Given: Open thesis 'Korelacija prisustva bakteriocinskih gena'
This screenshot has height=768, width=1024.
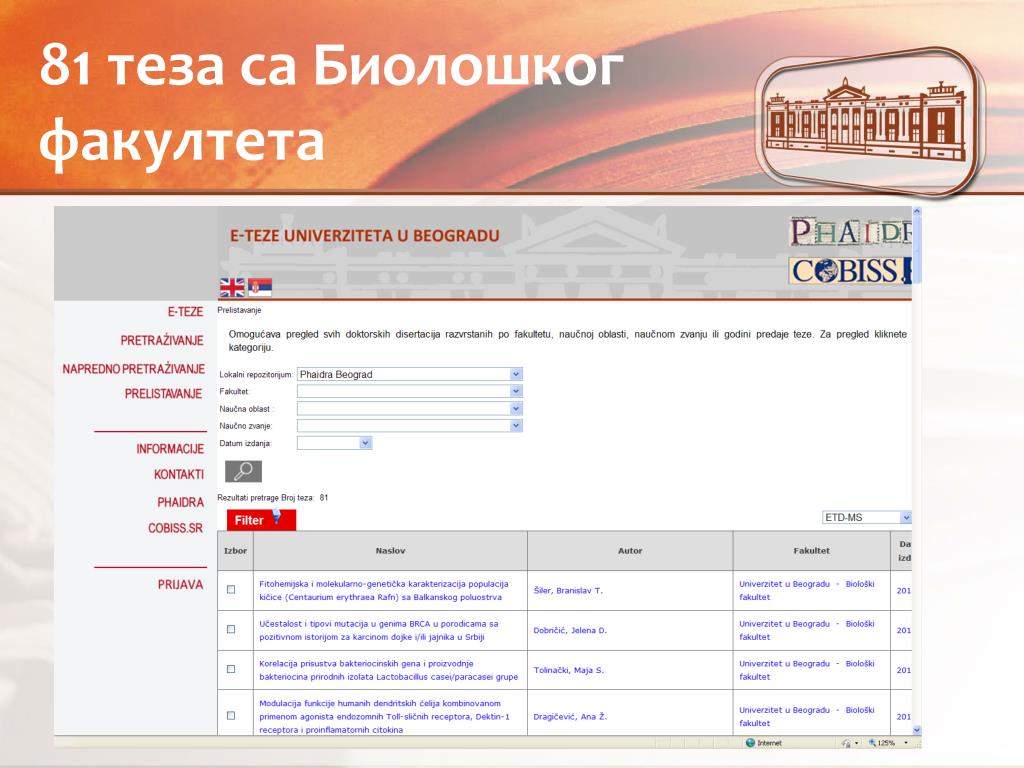Looking at the screenshot, I should click(389, 670).
